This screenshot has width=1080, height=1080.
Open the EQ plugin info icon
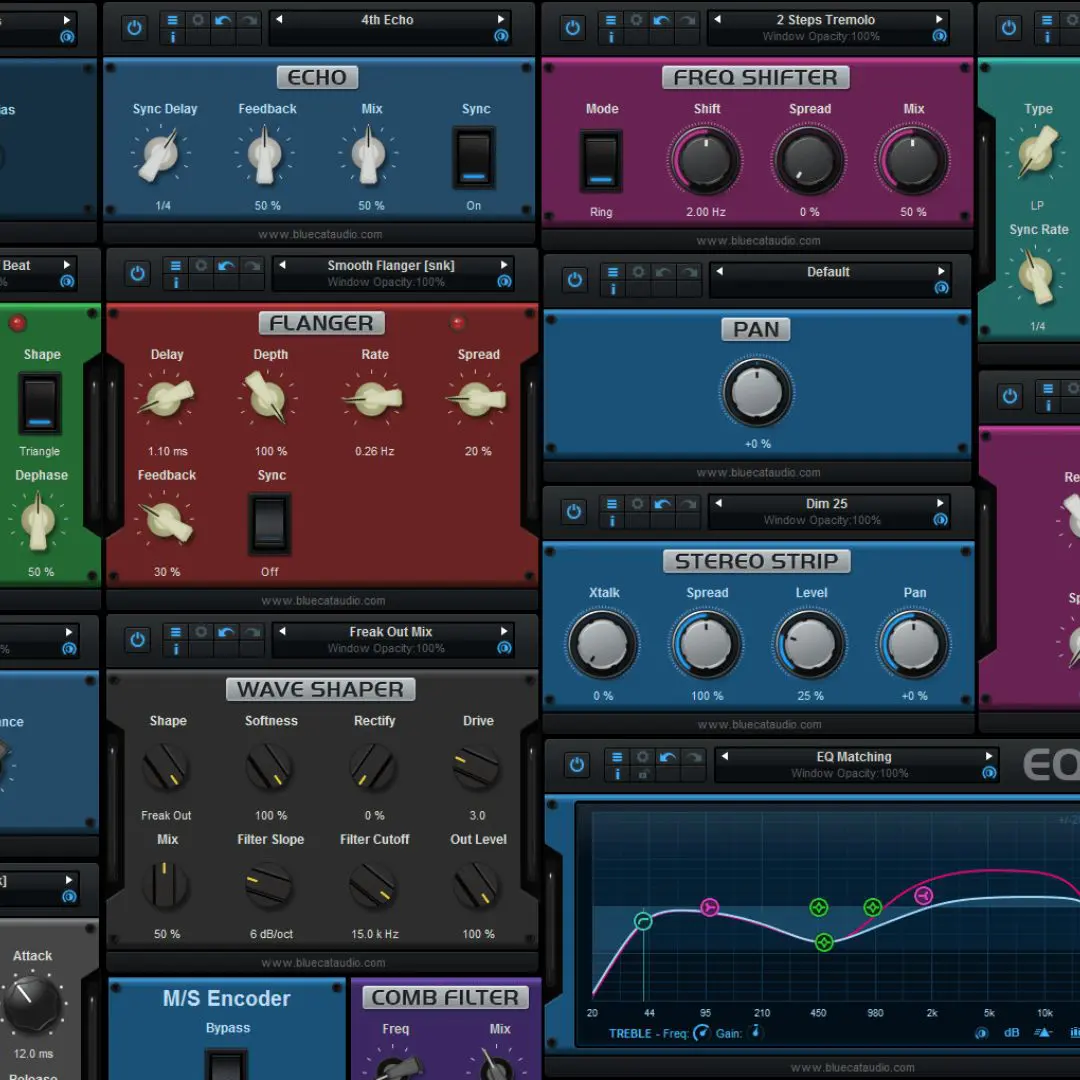click(617, 775)
